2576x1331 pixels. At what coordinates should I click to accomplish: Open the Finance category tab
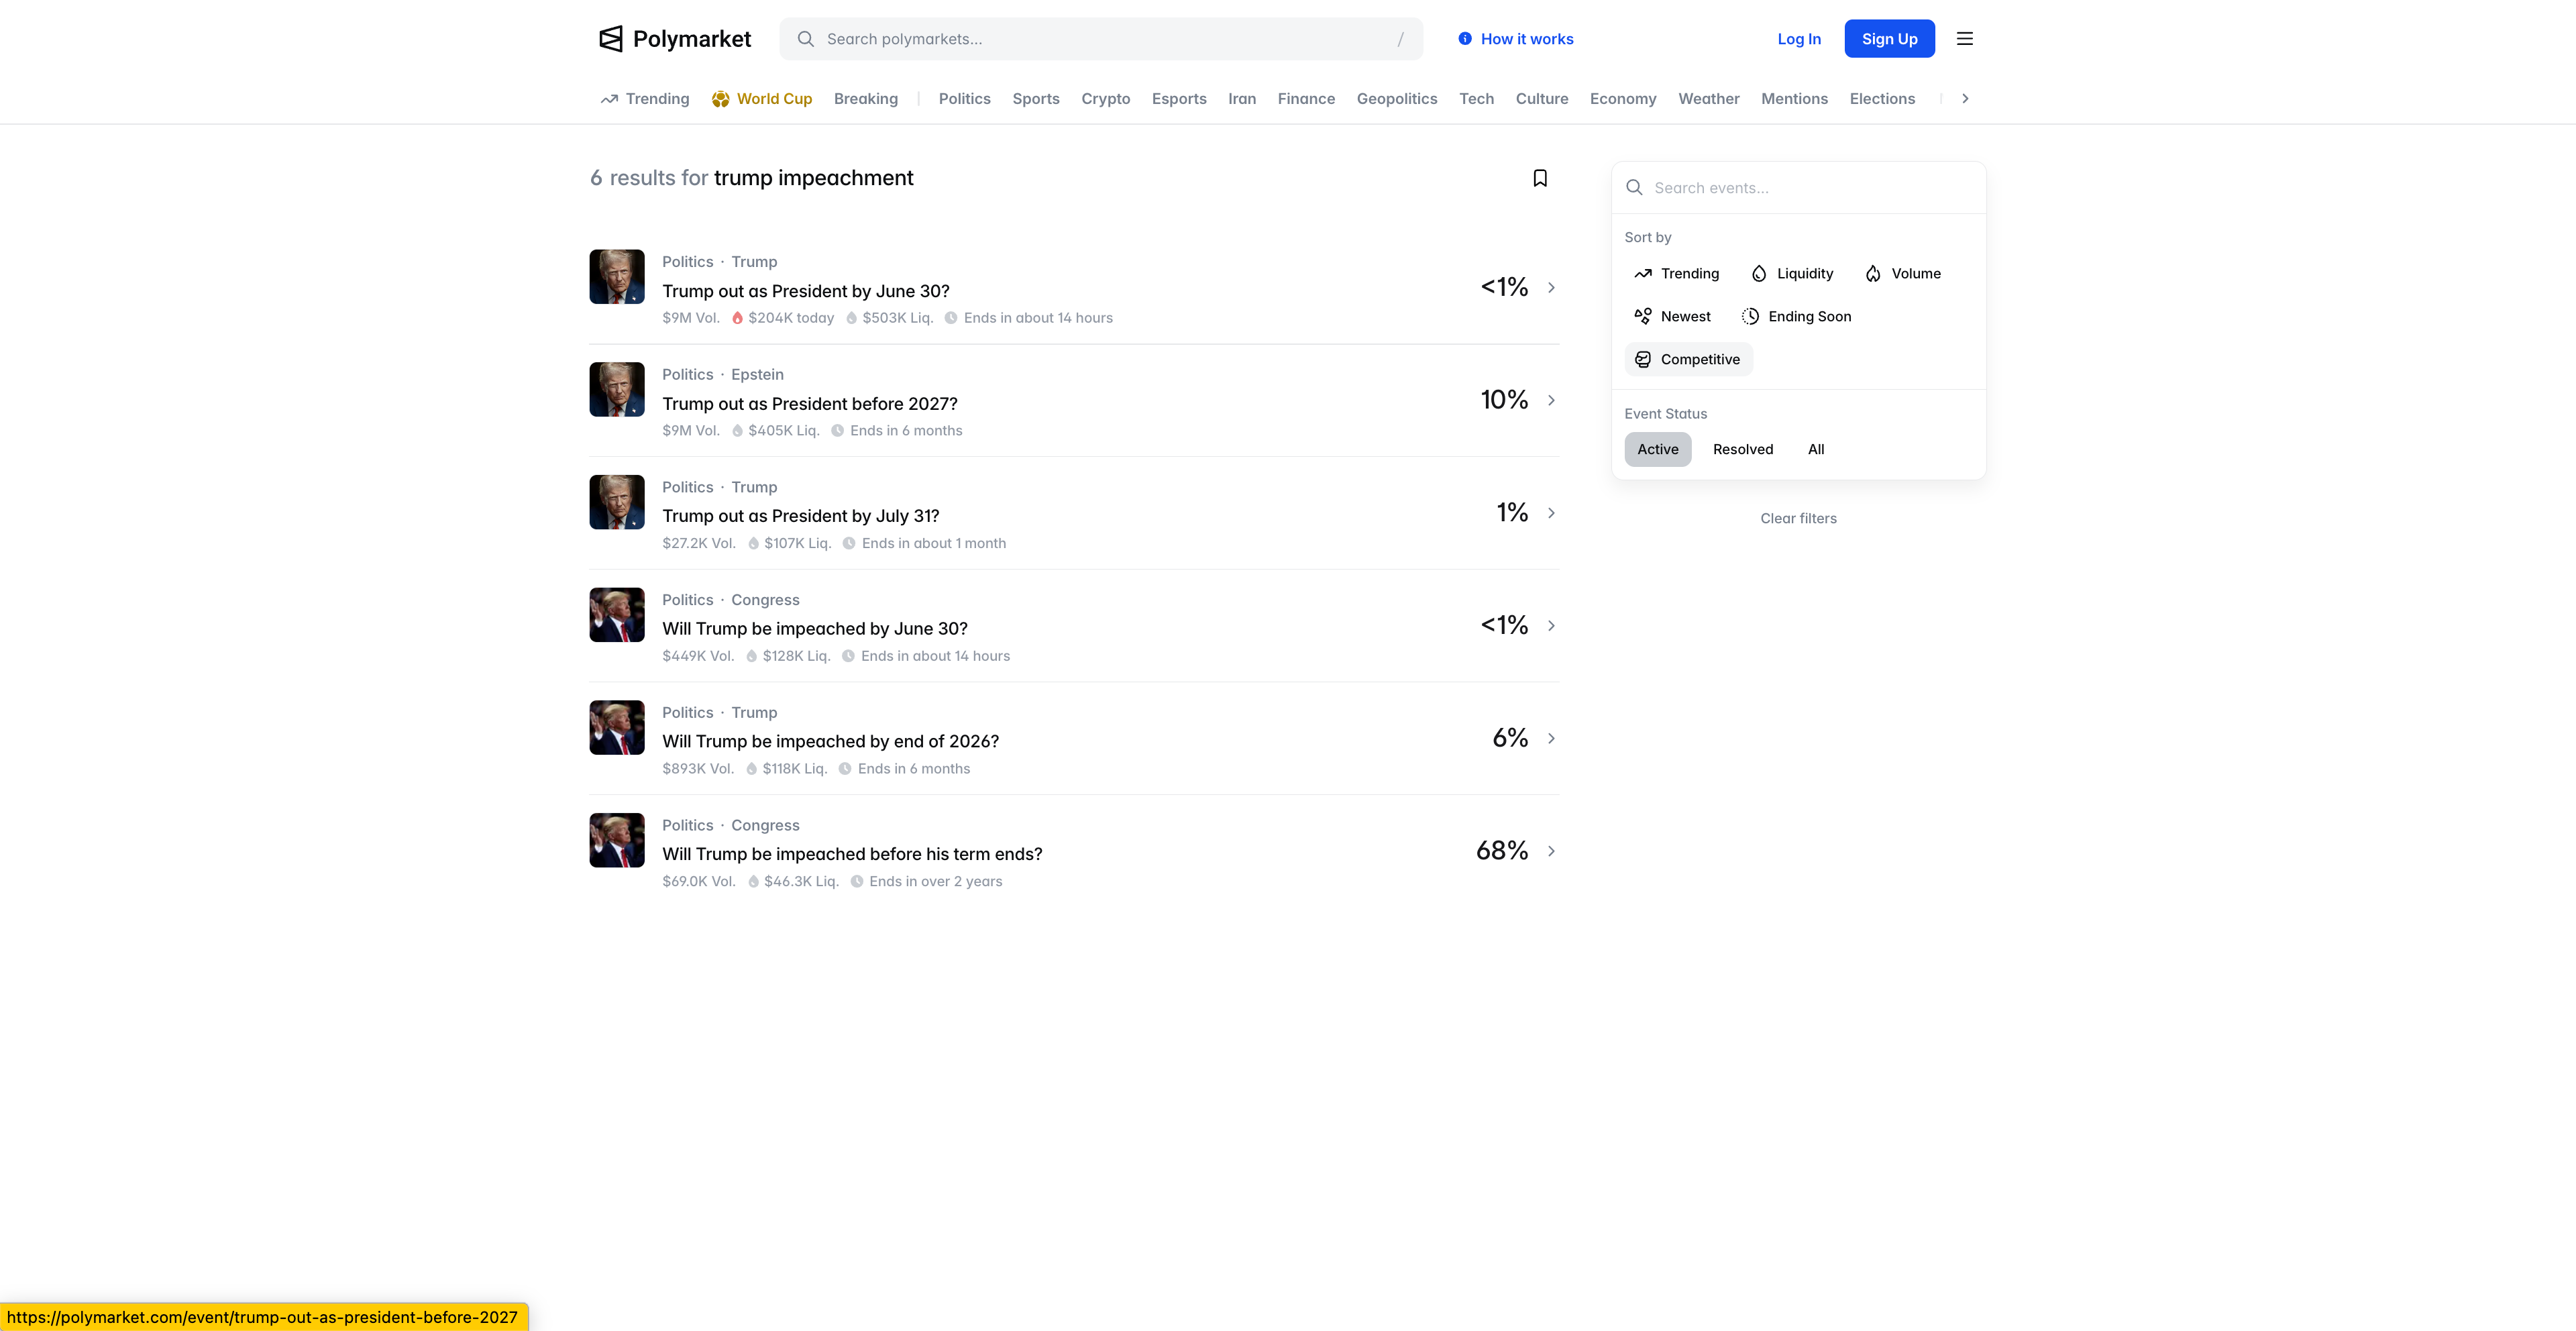coord(1306,99)
